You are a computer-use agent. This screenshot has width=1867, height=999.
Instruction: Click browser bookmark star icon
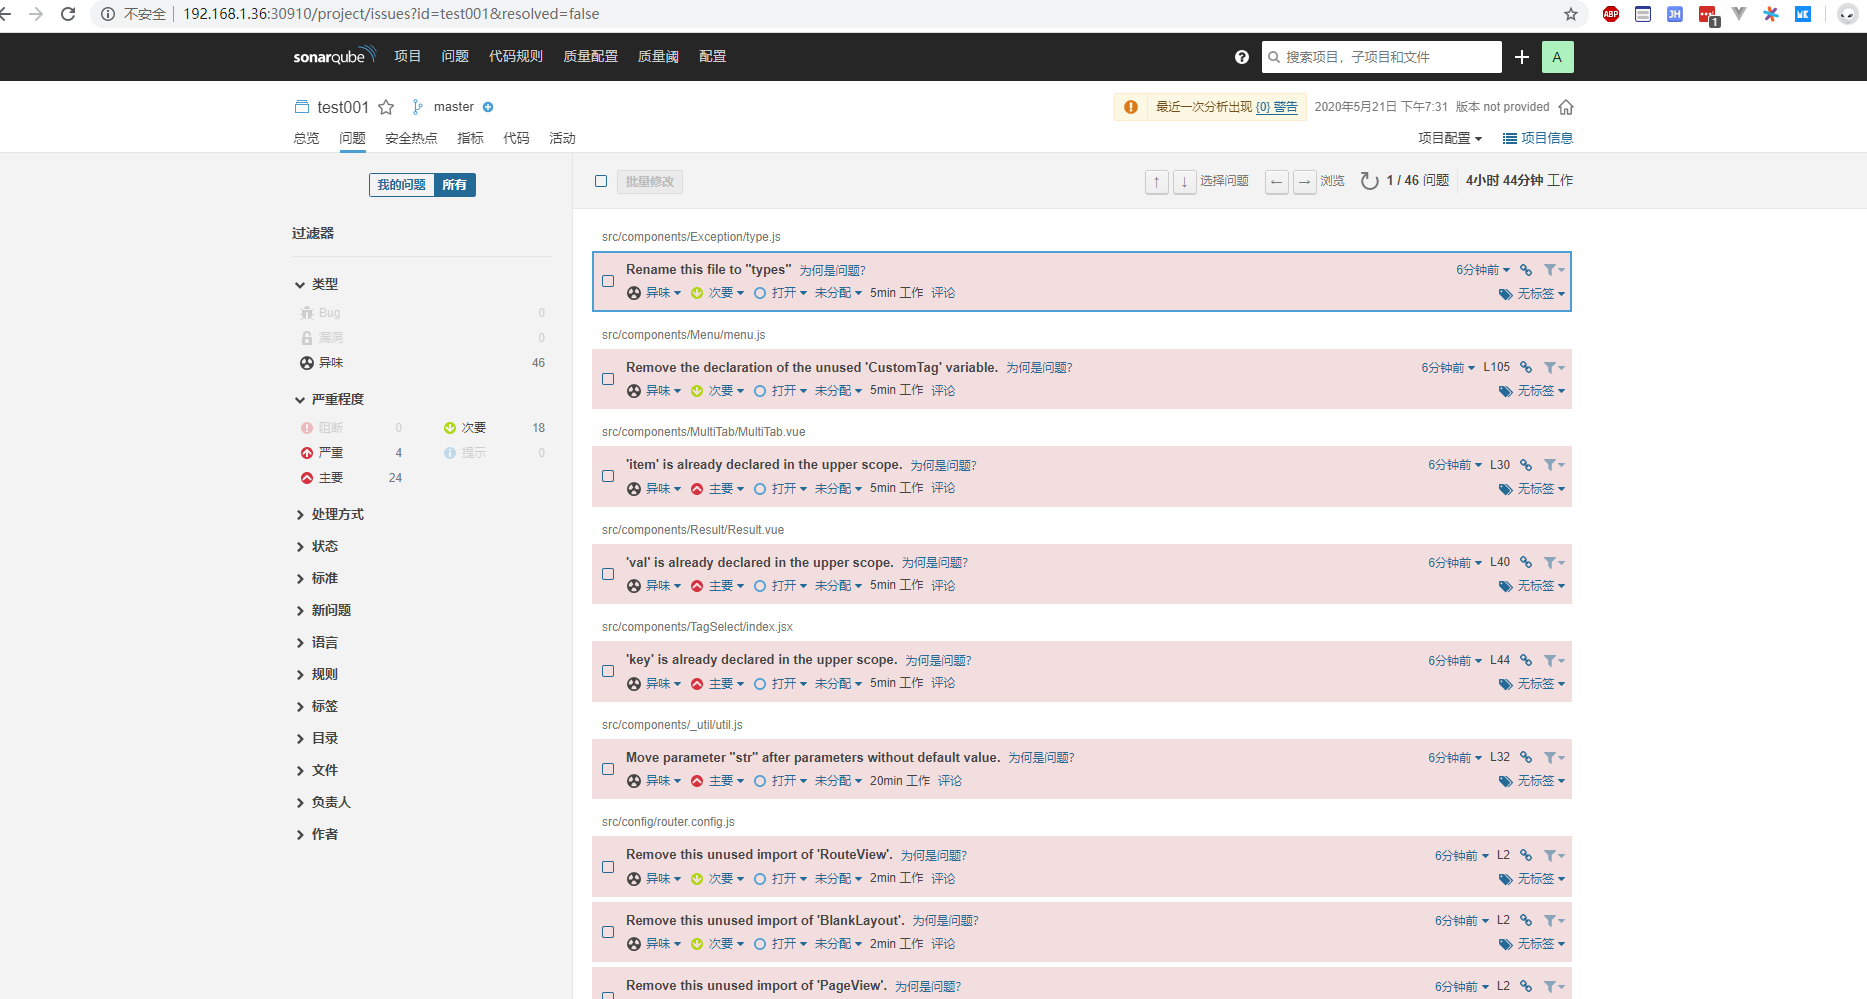pyautogui.click(x=1571, y=14)
